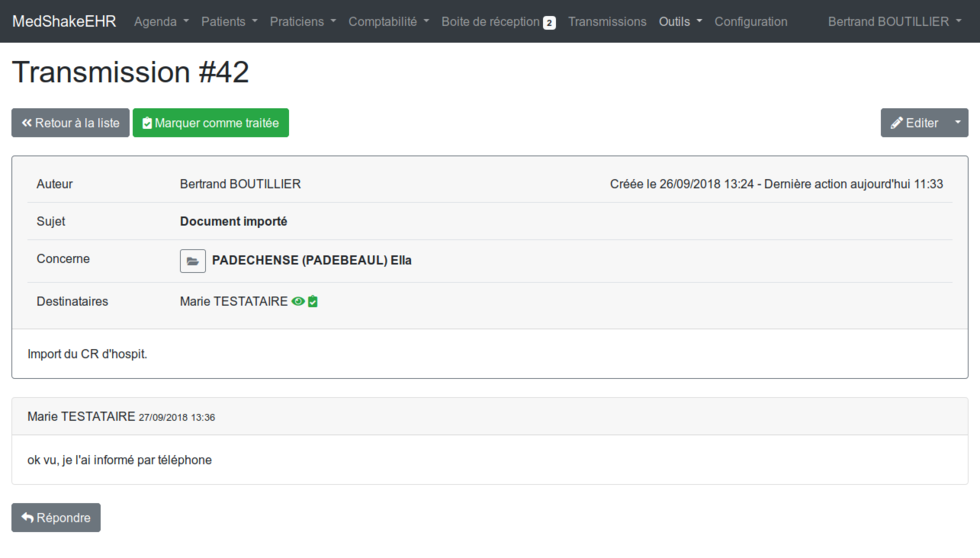980x558 pixels.
Task: Open patient folder icon next to PADECHENSE
Action: coord(192,261)
